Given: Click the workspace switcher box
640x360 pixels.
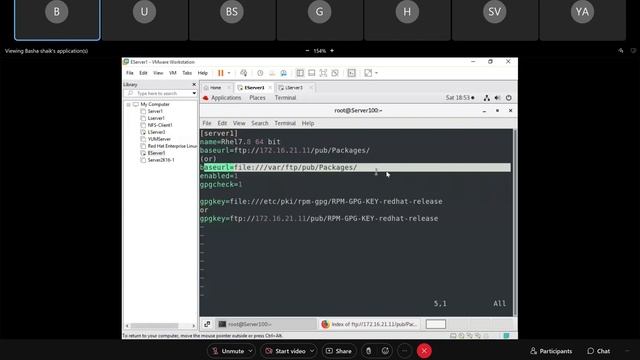Looking at the screenshot, I should [x=436, y=324].
